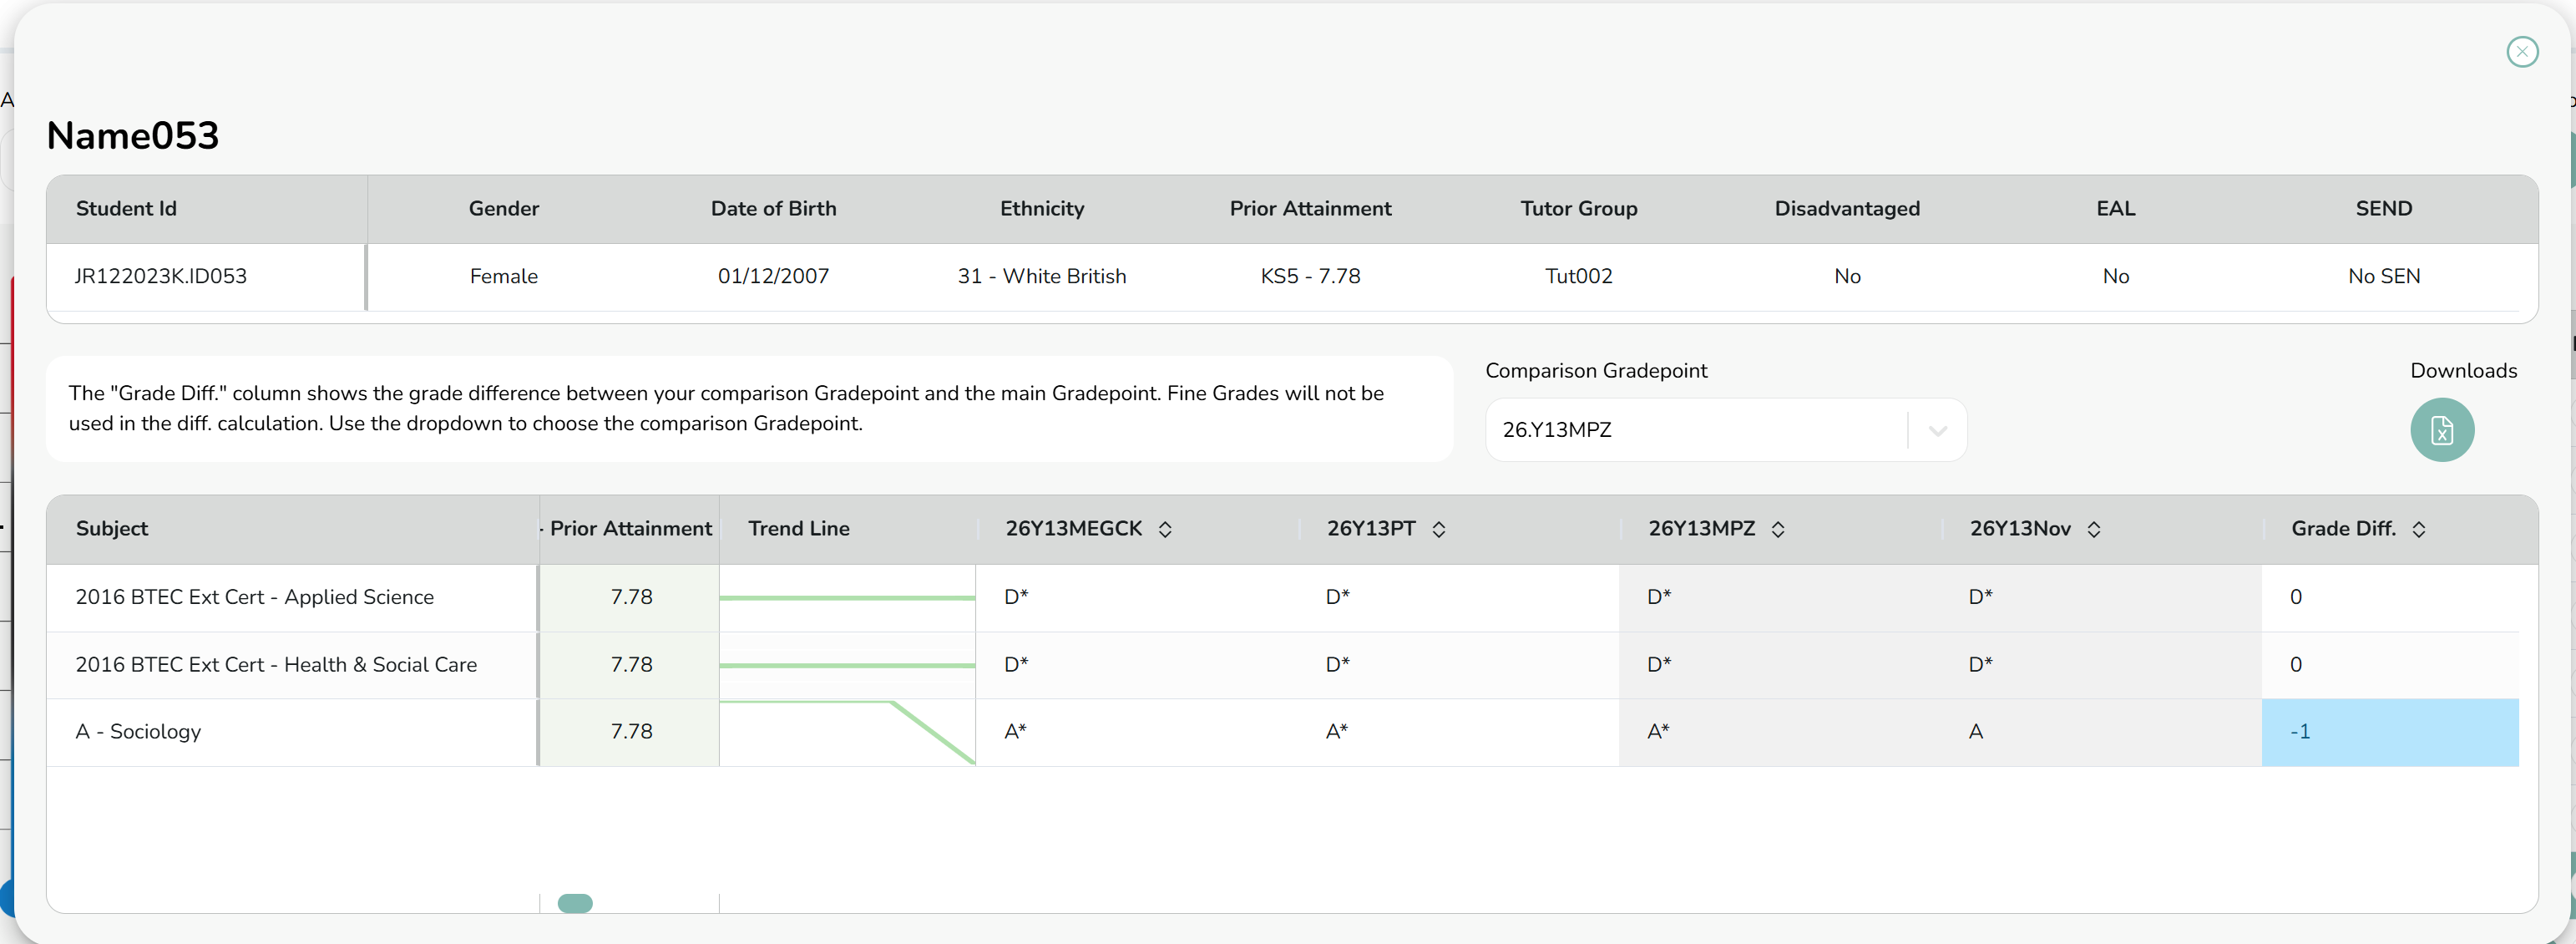Click the Sociology 26Y13PT grade A*

[1336, 732]
